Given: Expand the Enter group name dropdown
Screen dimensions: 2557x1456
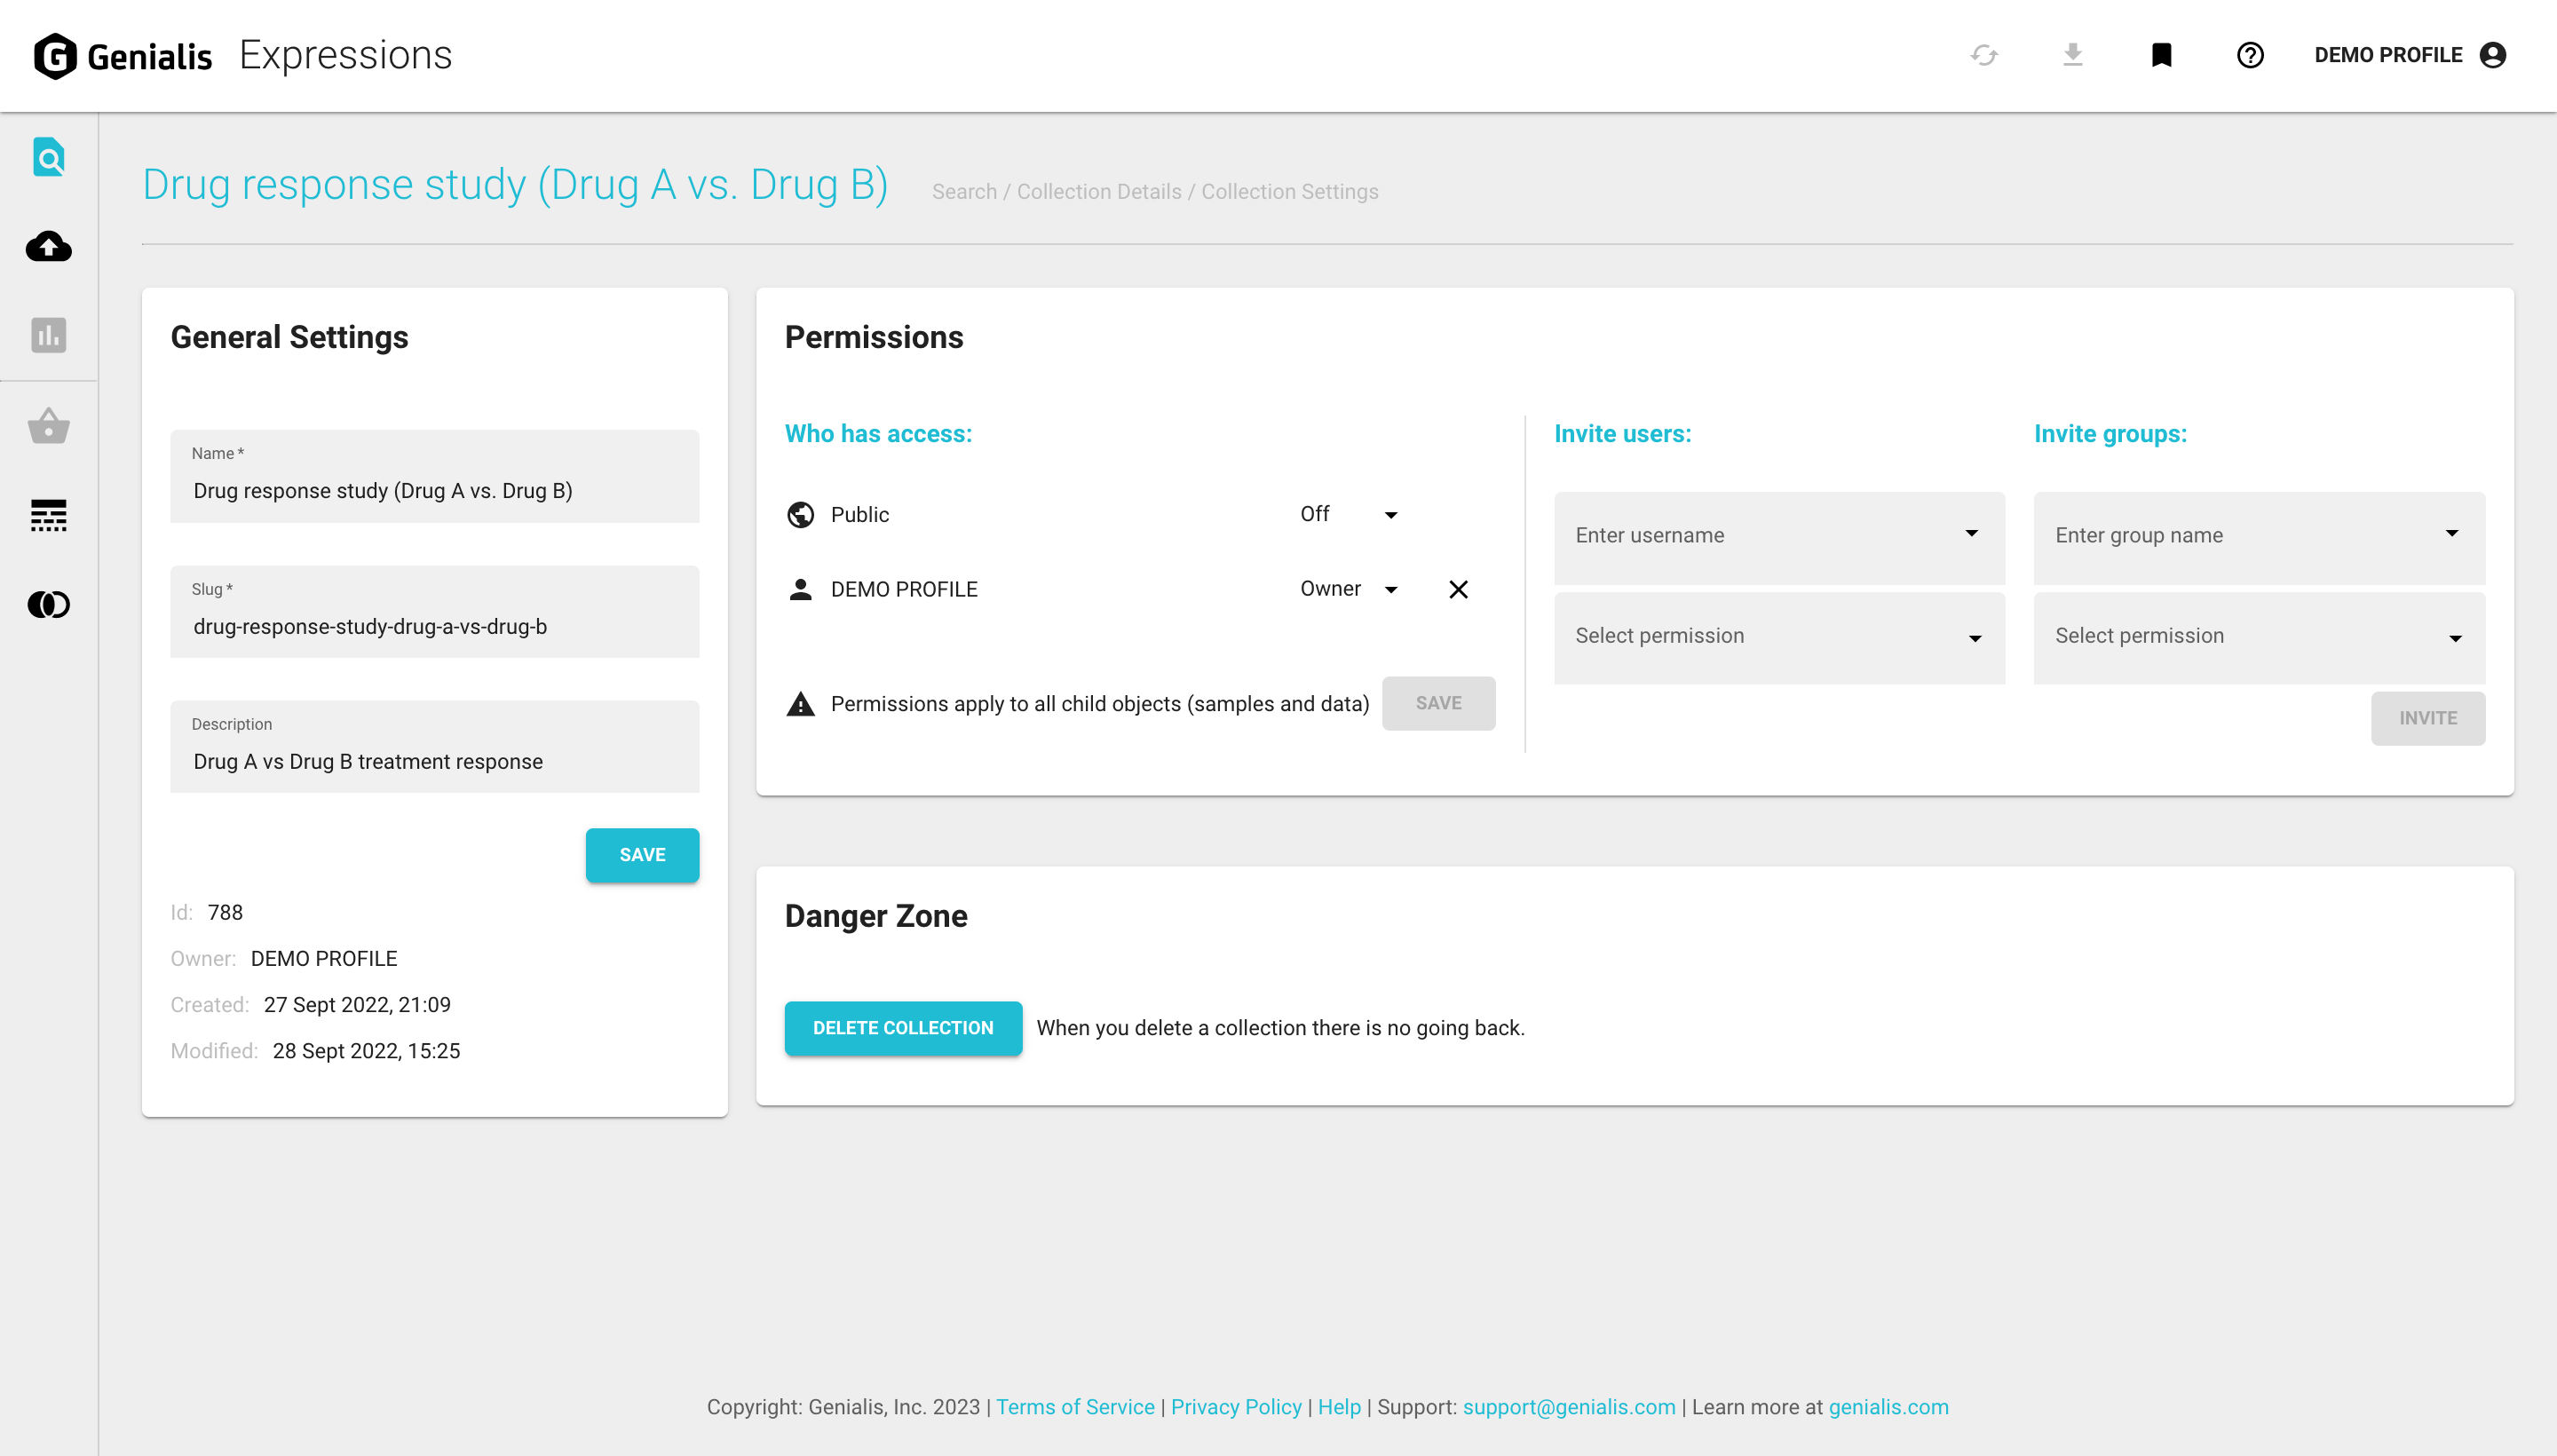Looking at the screenshot, I should point(2257,536).
